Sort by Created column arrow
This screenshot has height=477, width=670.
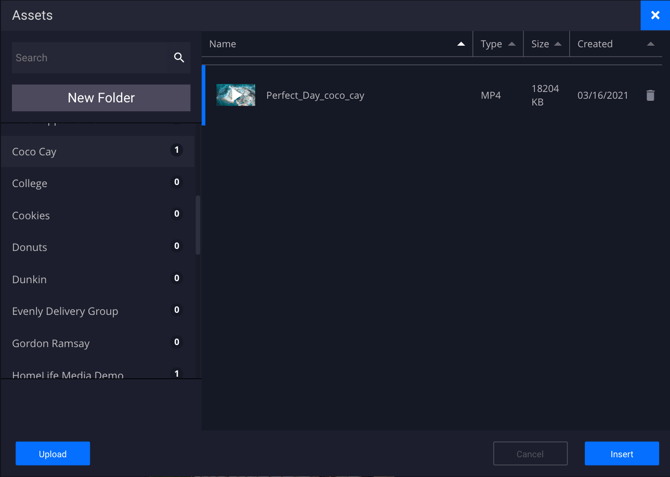point(650,44)
